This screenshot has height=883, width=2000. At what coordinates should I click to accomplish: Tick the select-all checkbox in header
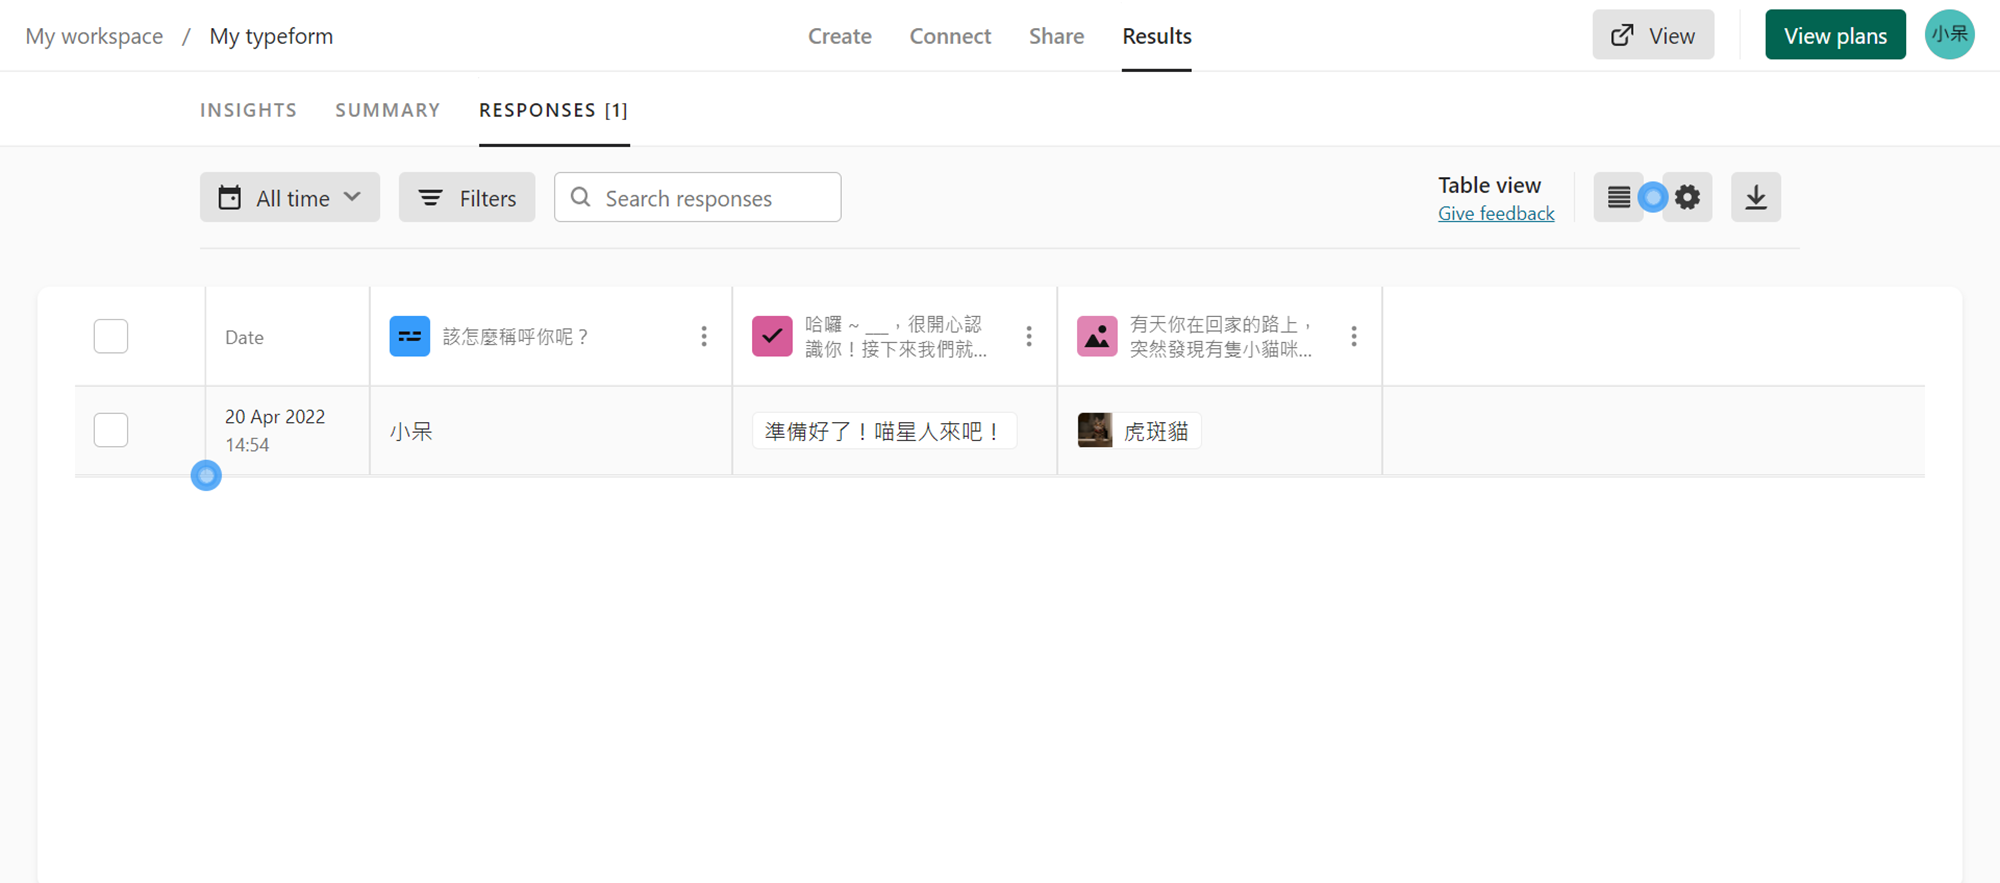(111, 336)
